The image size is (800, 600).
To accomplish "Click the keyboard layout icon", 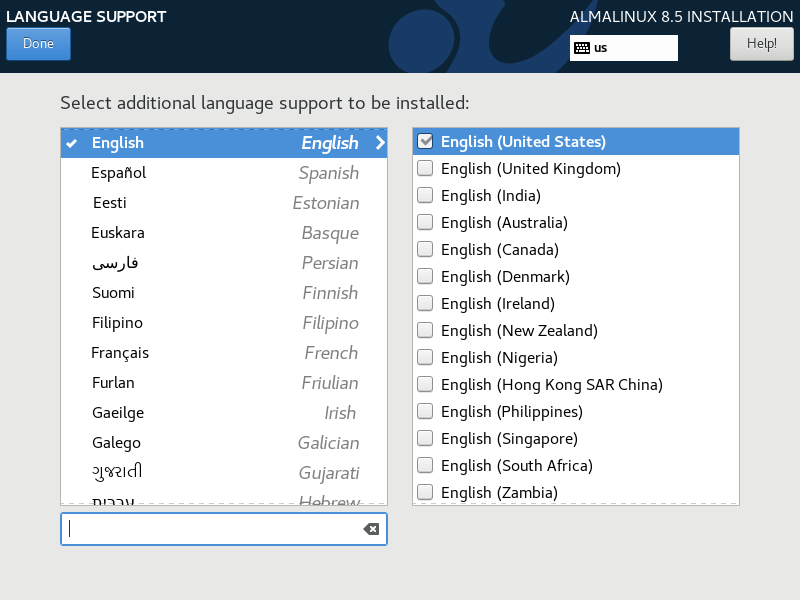I will [582, 48].
